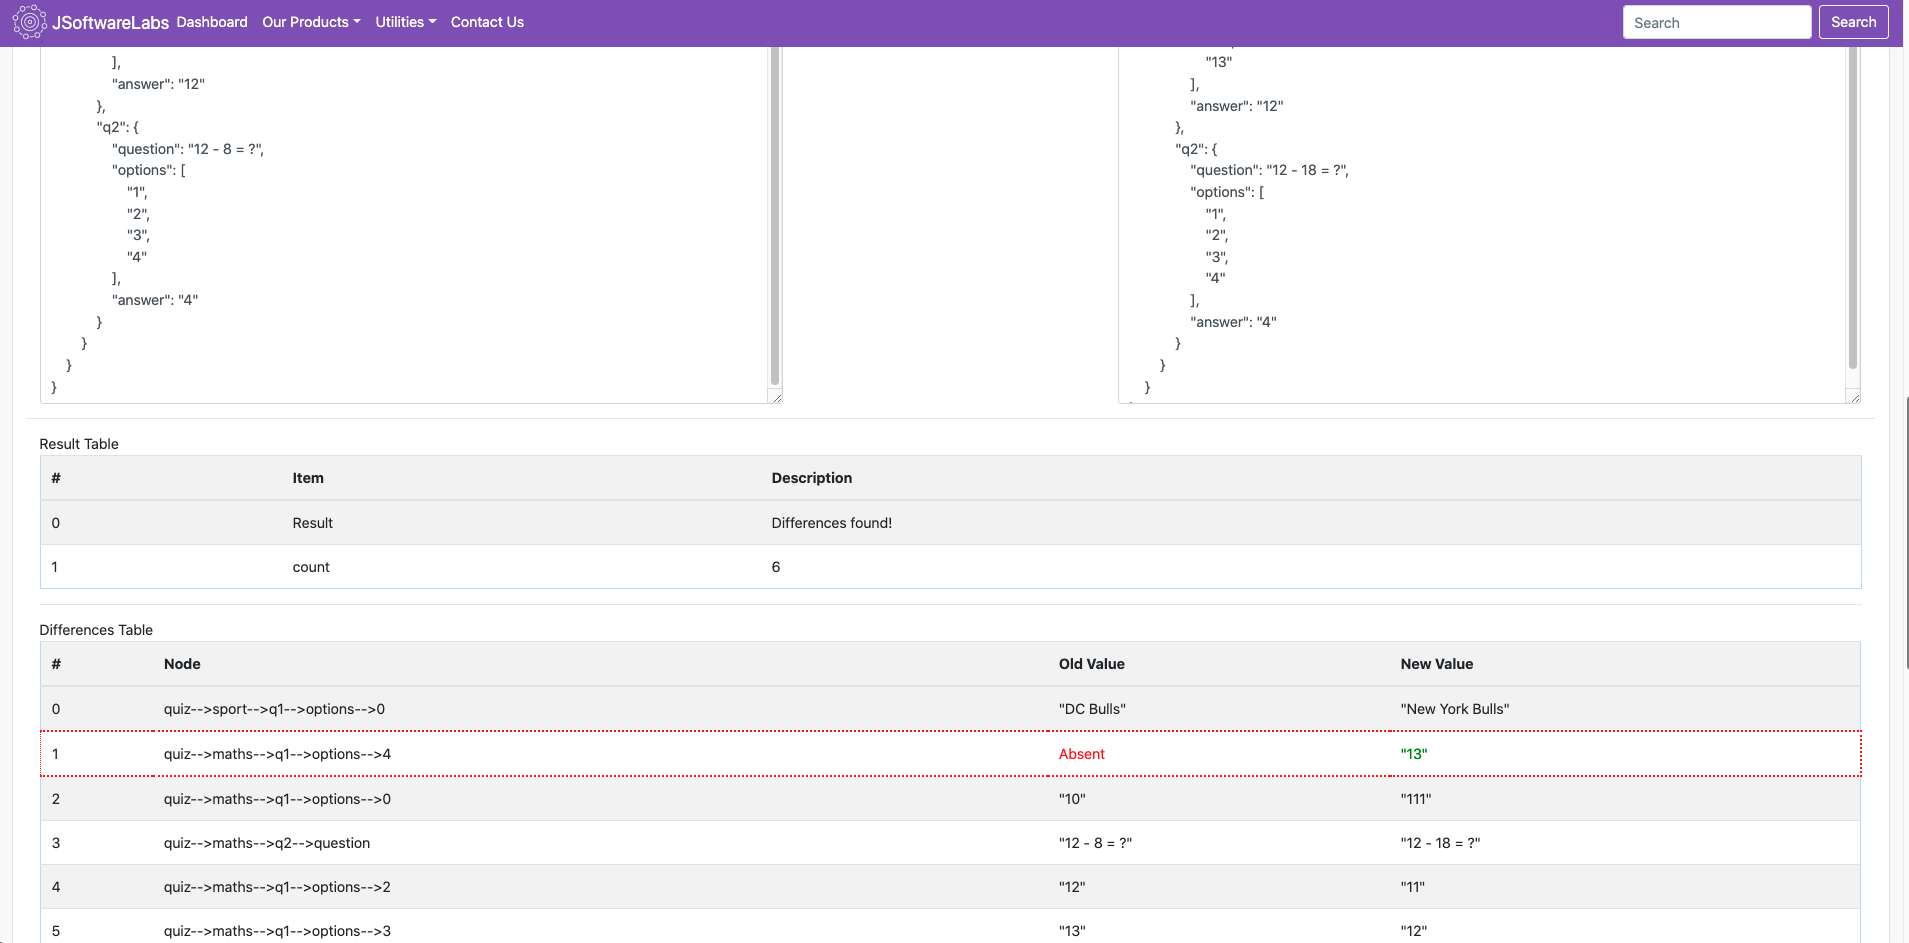Click the right JSON textarea scrollbar
Screen dimensions: 1909x943
pos(1852,208)
